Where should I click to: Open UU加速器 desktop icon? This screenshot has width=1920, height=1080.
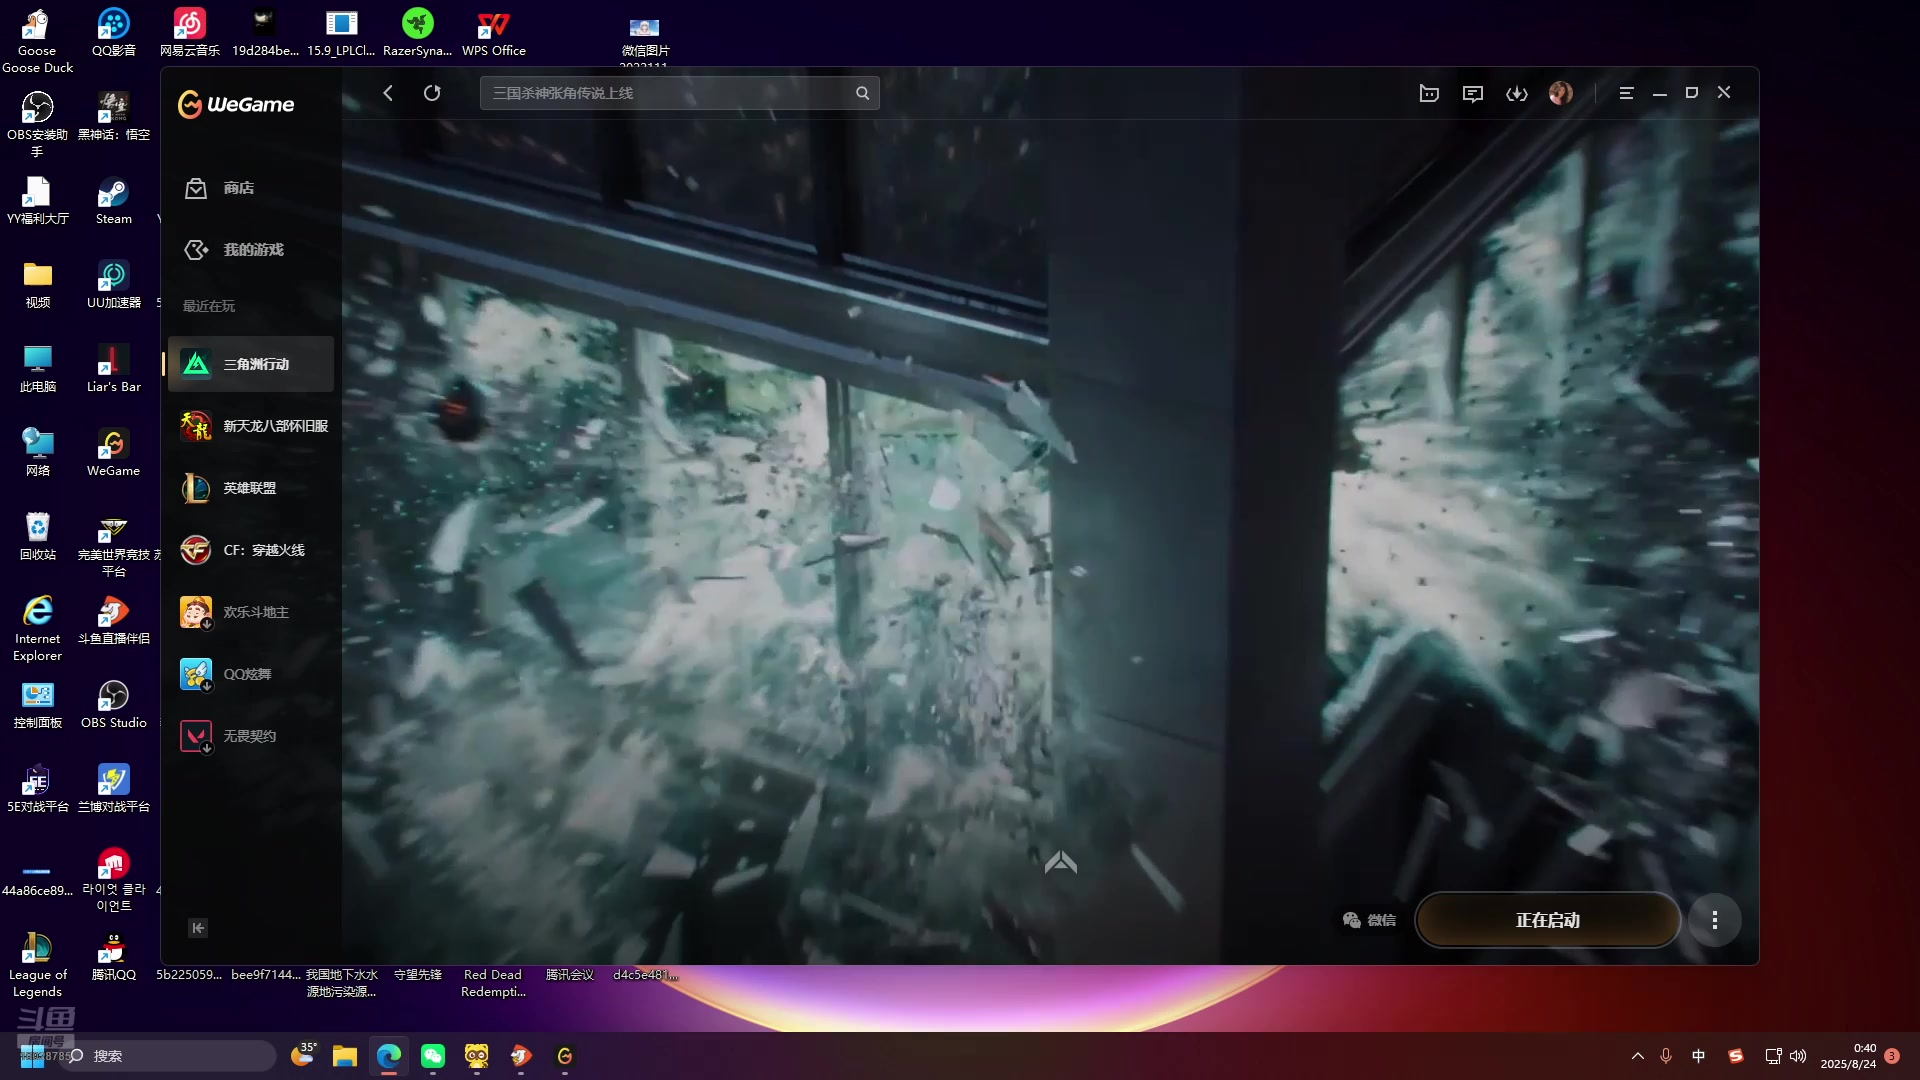[x=113, y=285]
